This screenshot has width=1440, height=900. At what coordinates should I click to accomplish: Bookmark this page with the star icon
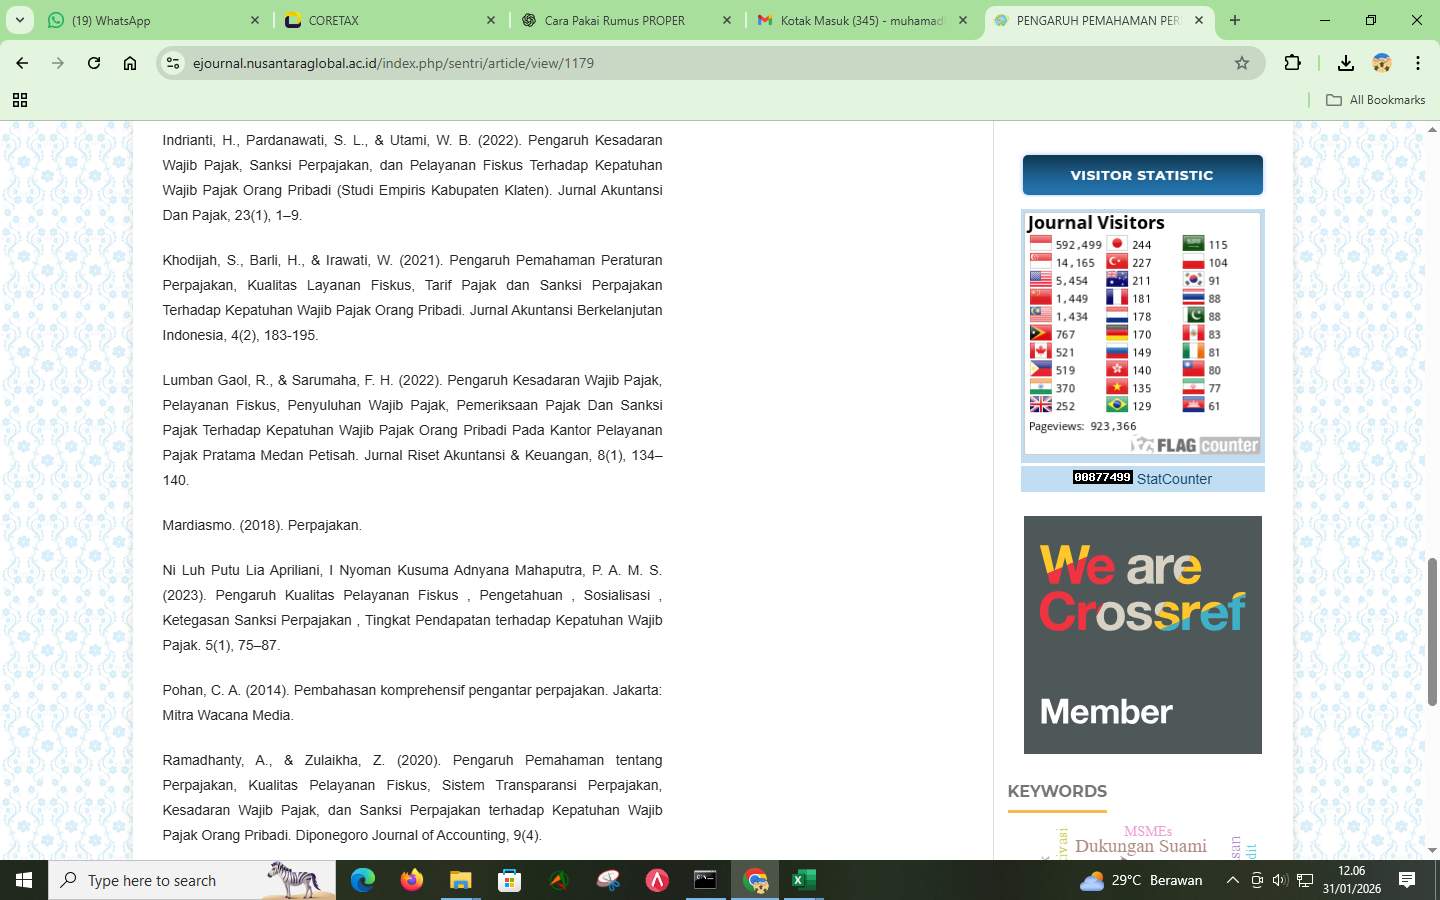click(1242, 63)
